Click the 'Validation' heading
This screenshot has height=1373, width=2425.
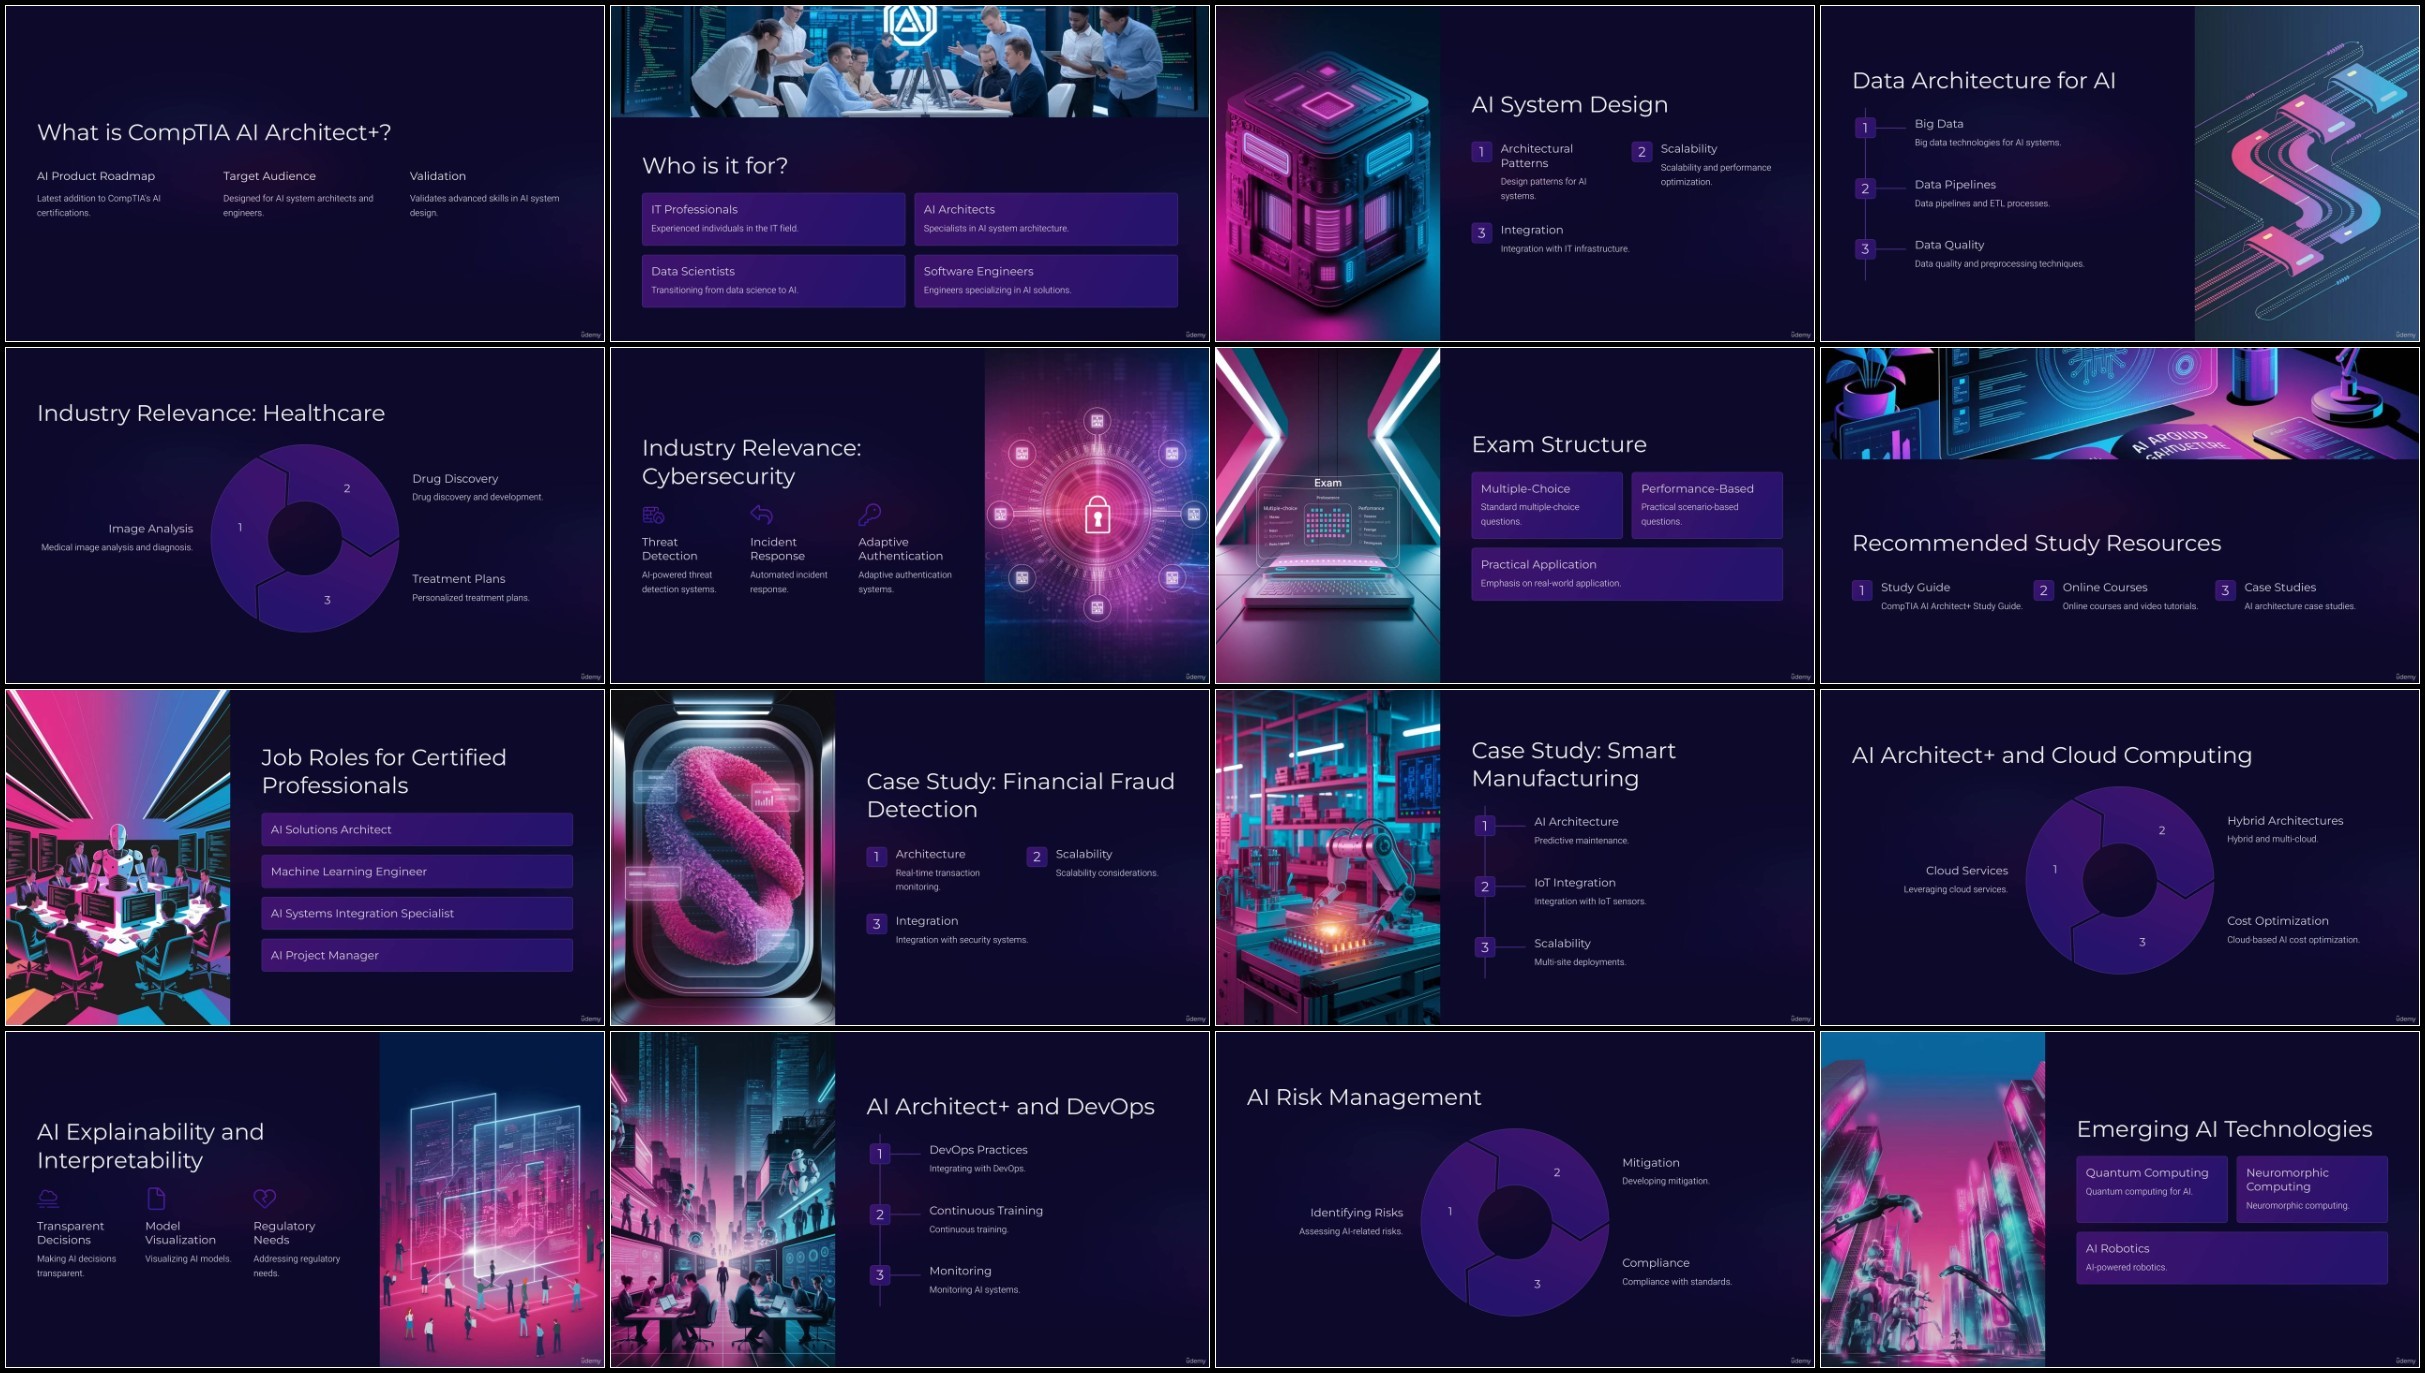[438, 176]
